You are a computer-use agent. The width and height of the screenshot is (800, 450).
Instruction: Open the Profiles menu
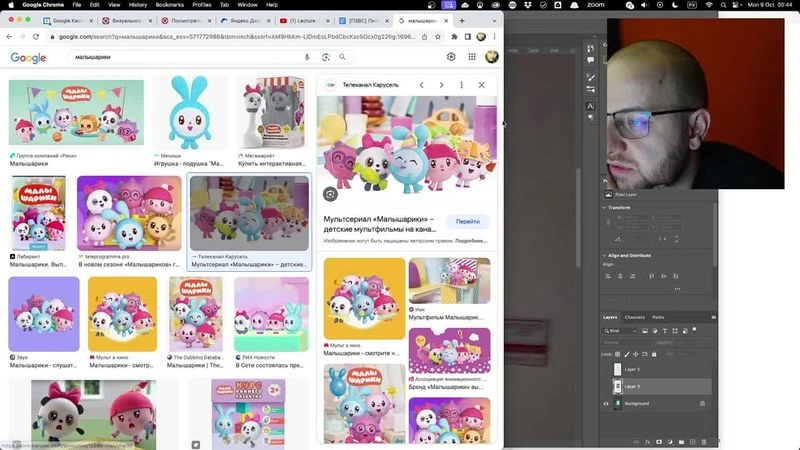pos(202,5)
